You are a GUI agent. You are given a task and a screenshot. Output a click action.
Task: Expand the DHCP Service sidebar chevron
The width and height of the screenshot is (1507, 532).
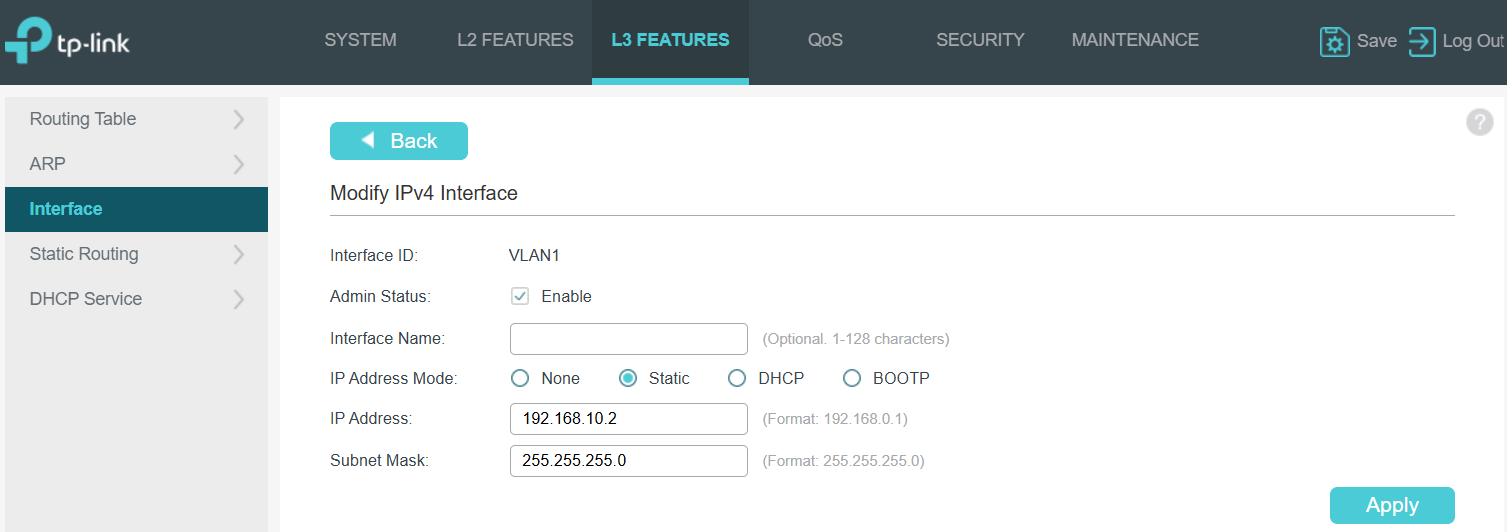tap(238, 299)
